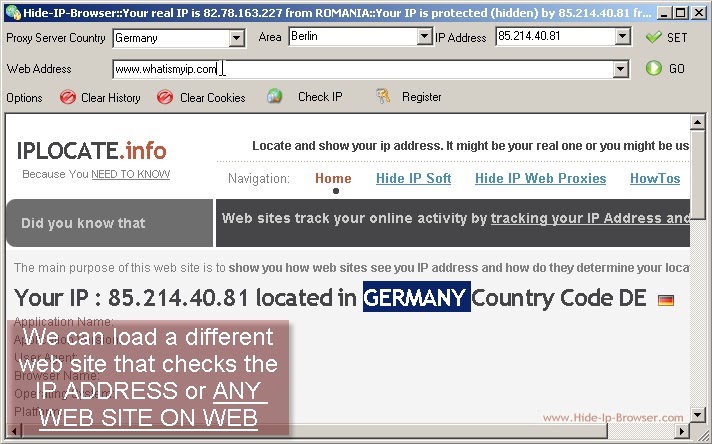Click the Hide-IP-Browser title bar app icon
The width and height of the screenshot is (712, 444).
[x=13, y=12]
